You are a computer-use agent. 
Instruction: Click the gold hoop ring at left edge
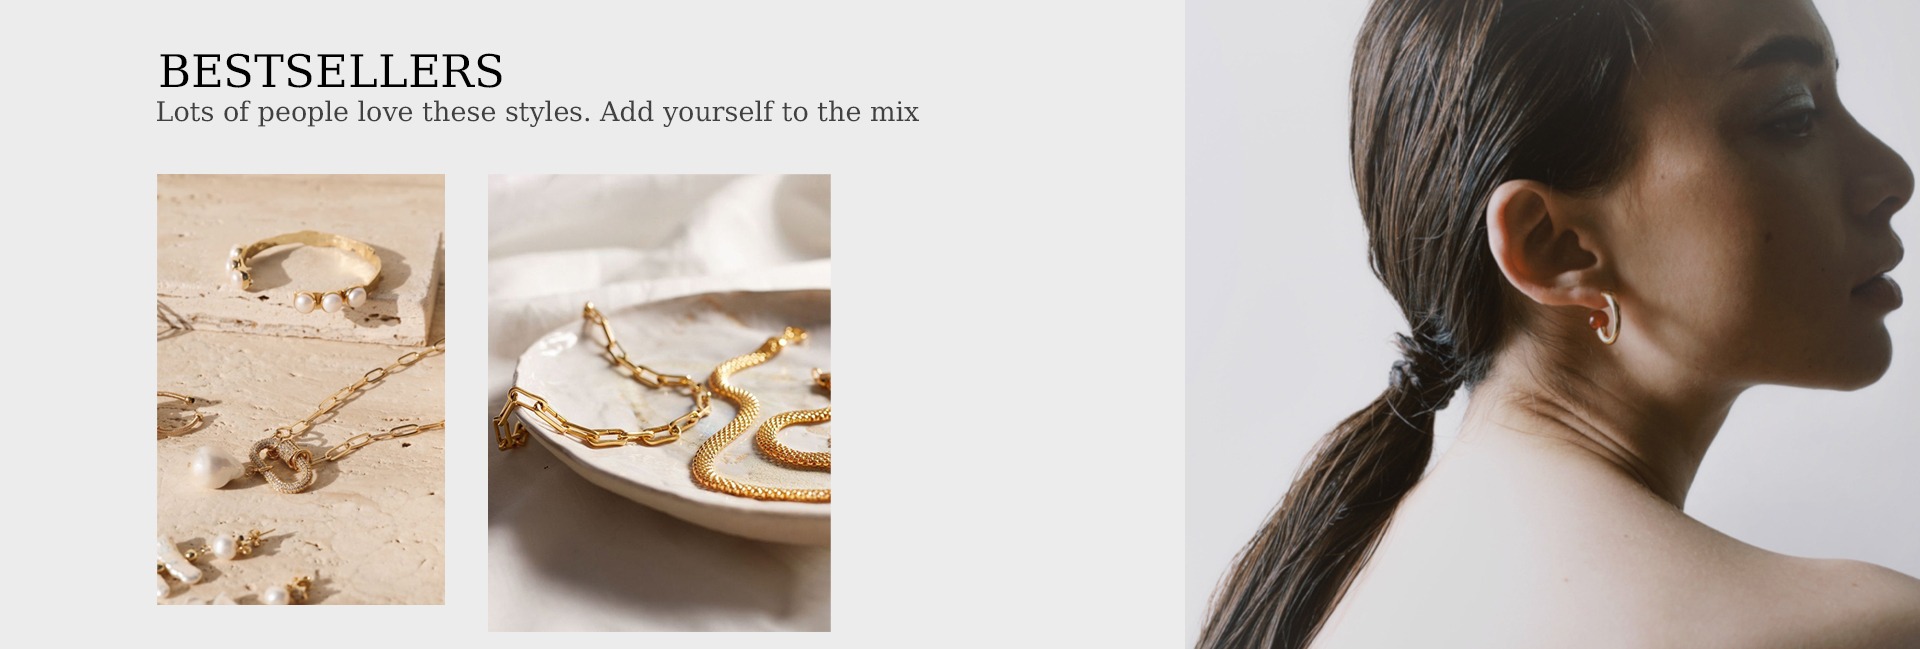[176, 414]
